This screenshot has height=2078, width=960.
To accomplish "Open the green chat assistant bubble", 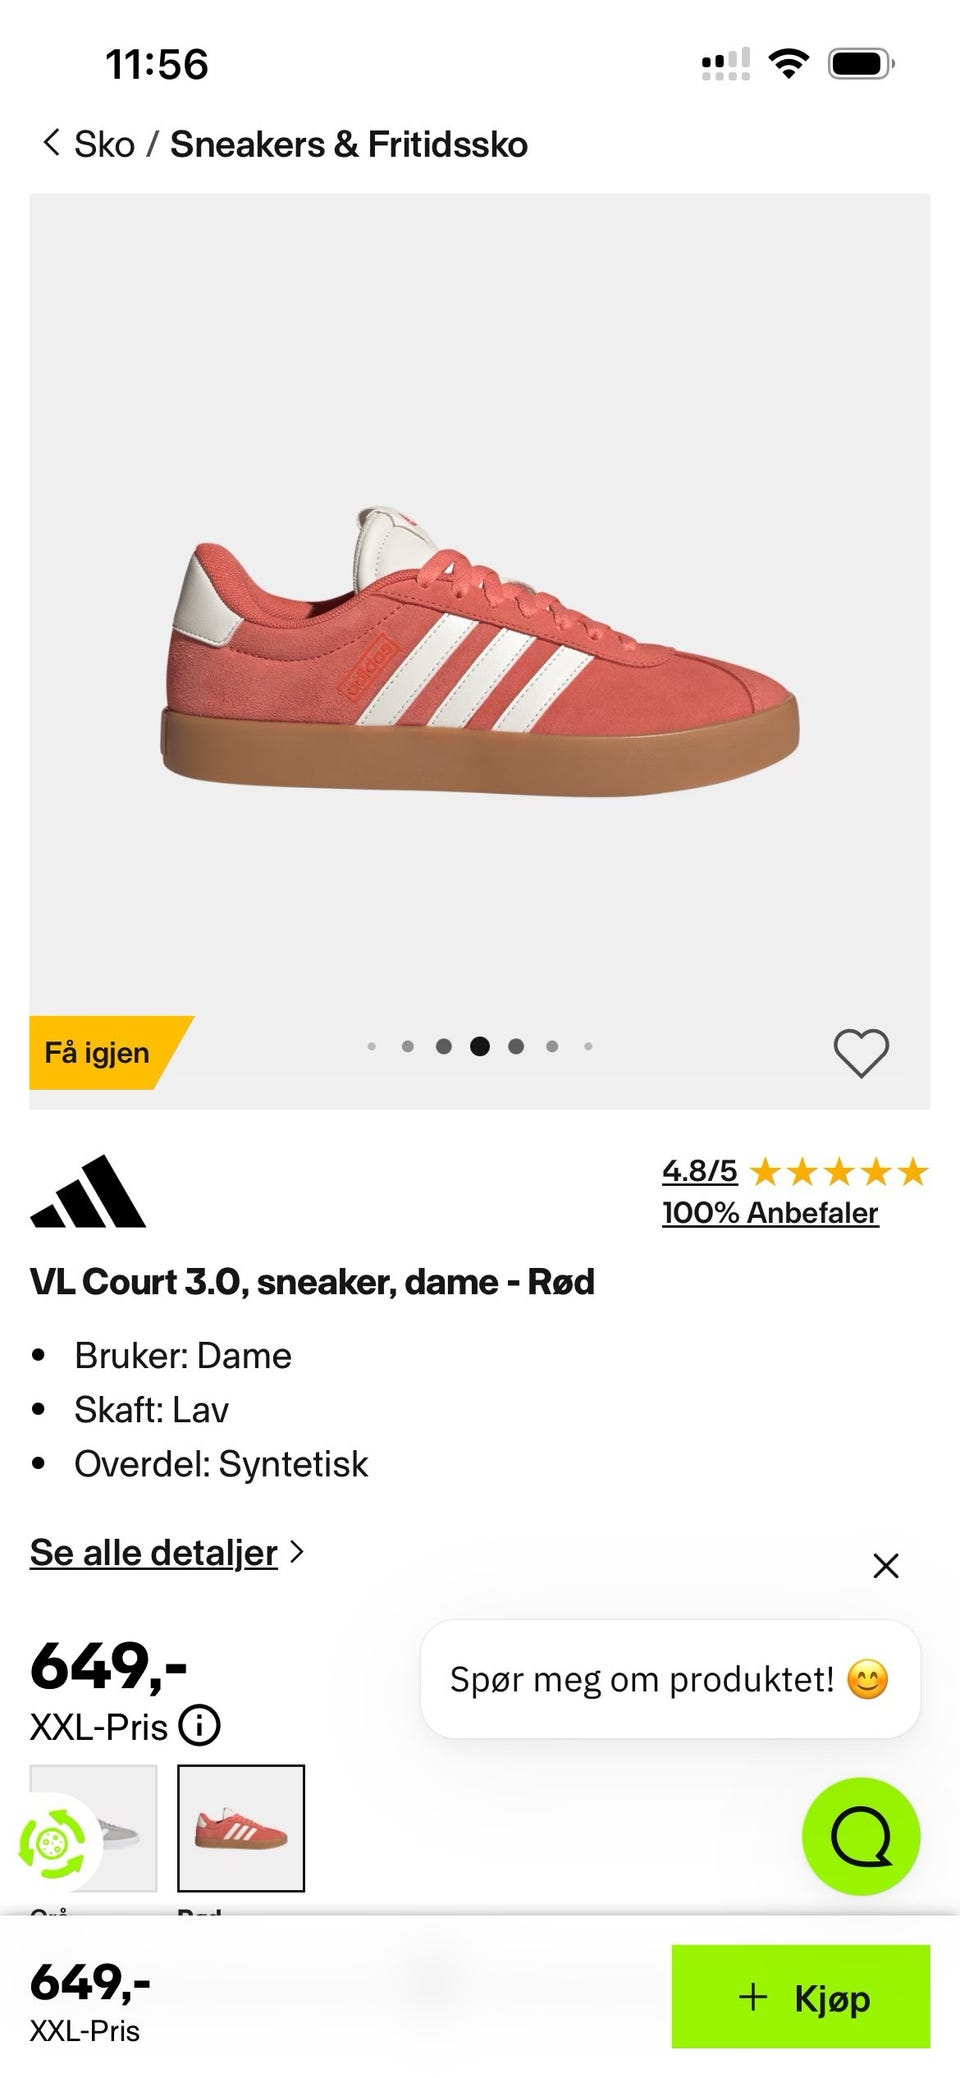I will [861, 1836].
